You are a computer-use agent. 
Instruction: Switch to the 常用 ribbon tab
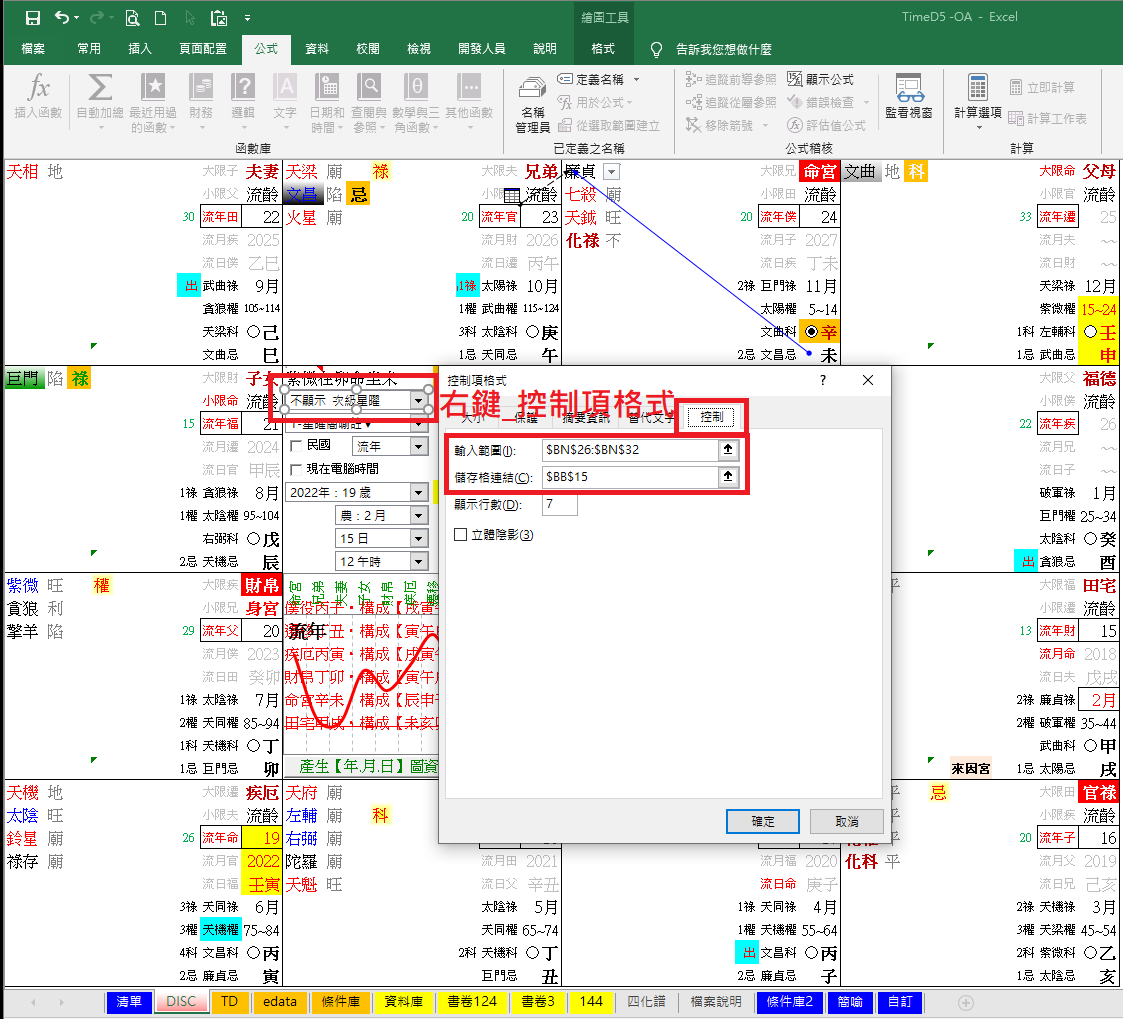[89, 49]
